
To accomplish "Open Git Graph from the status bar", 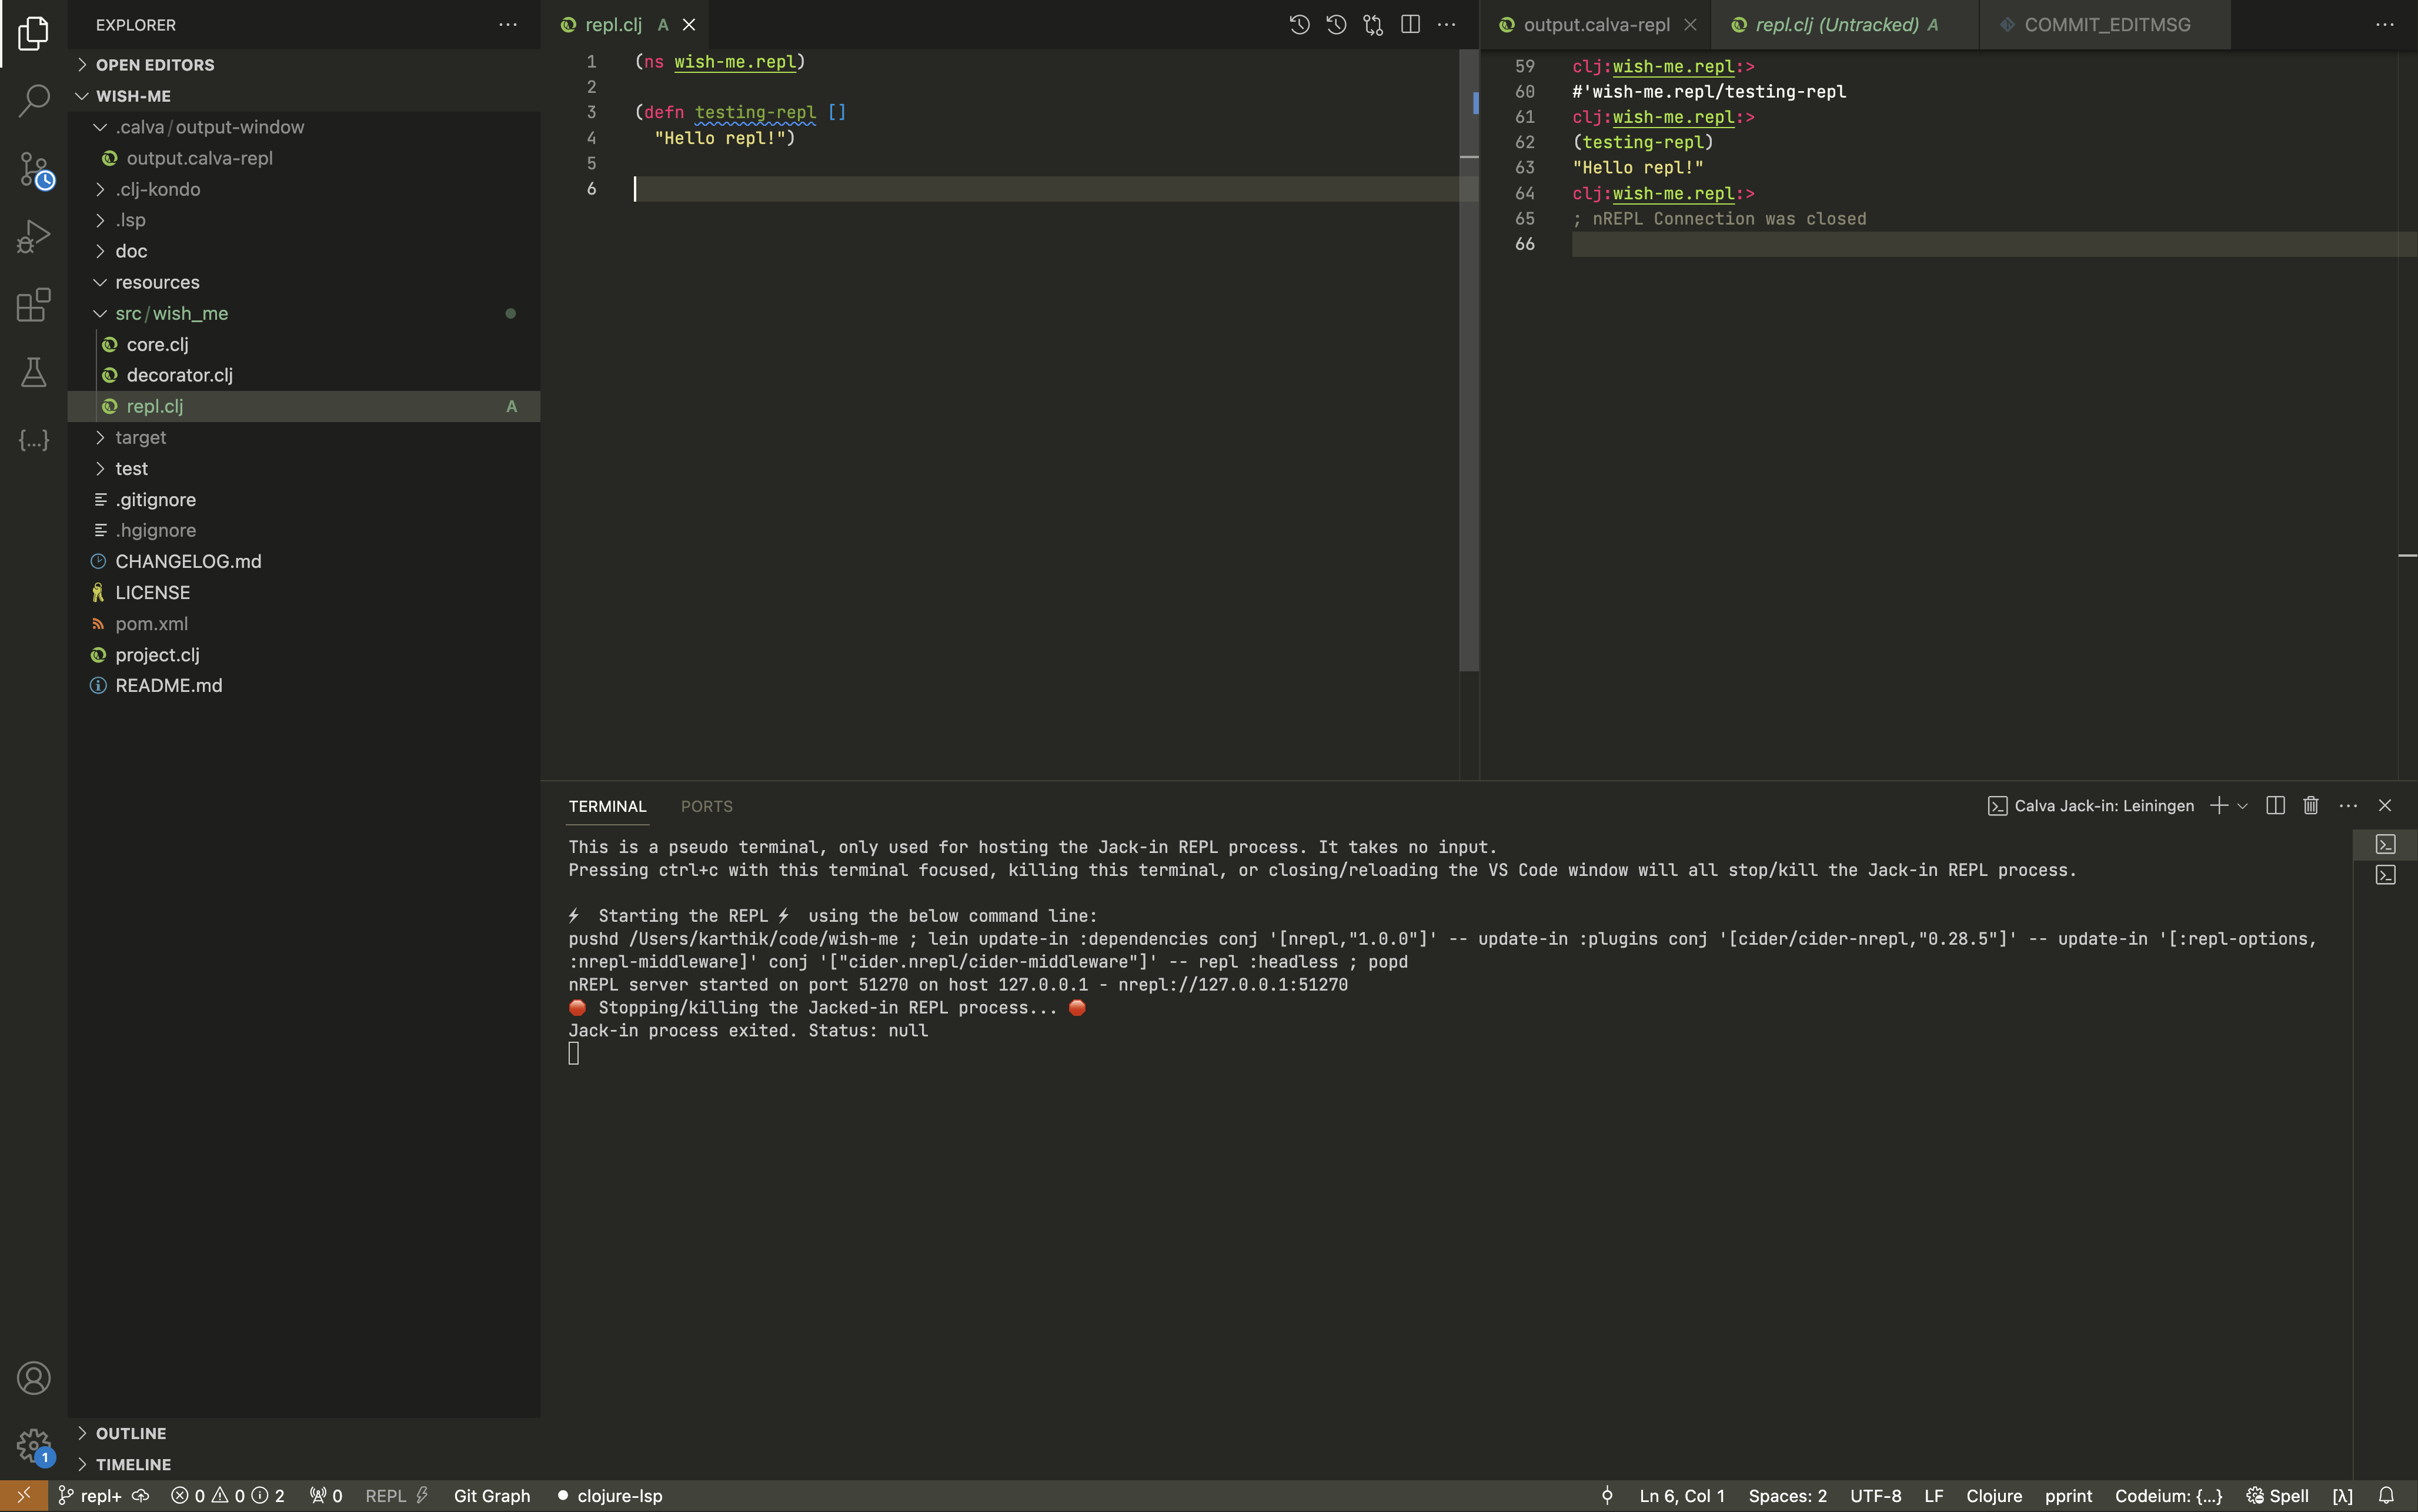I will coord(492,1496).
